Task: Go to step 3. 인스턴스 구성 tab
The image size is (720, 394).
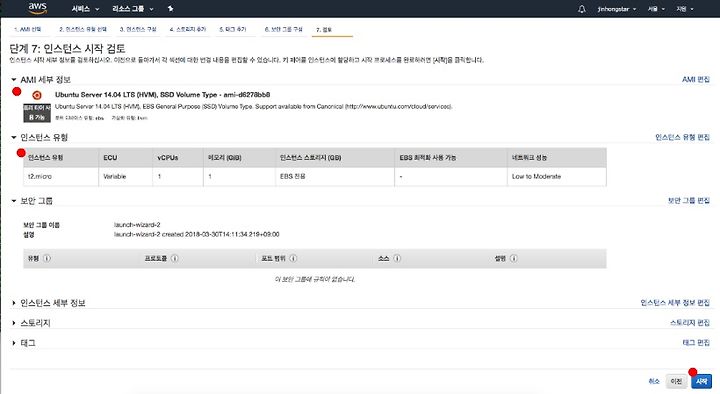Action: click(138, 29)
